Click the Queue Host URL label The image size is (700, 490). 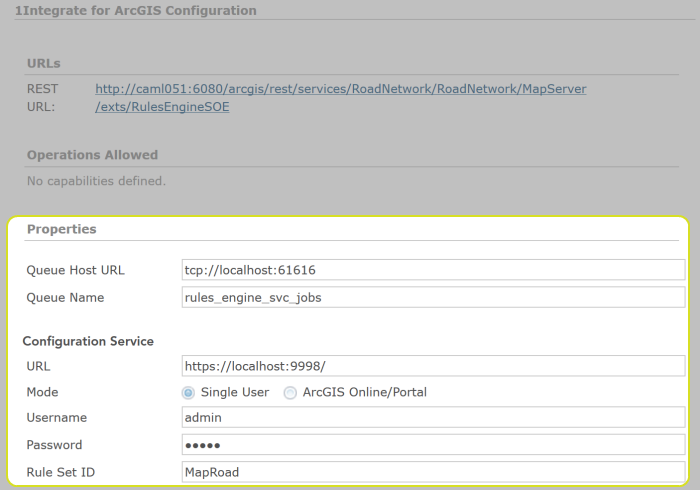tap(76, 270)
